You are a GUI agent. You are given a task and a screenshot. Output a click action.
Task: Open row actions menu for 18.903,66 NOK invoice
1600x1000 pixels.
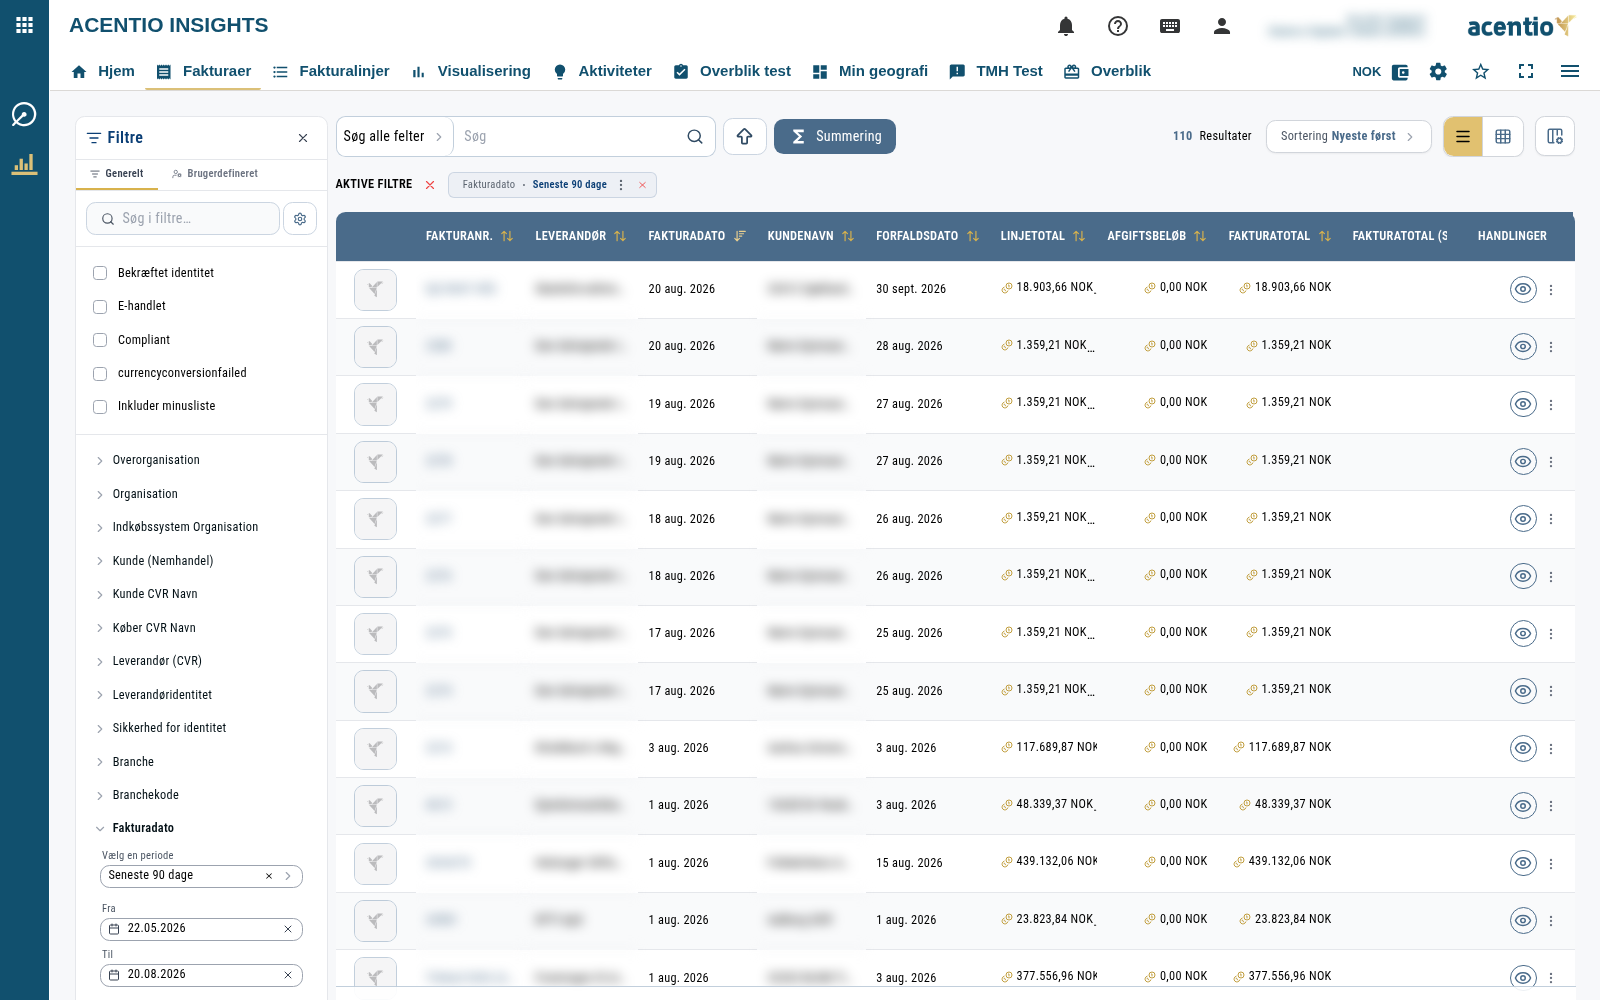1551,290
